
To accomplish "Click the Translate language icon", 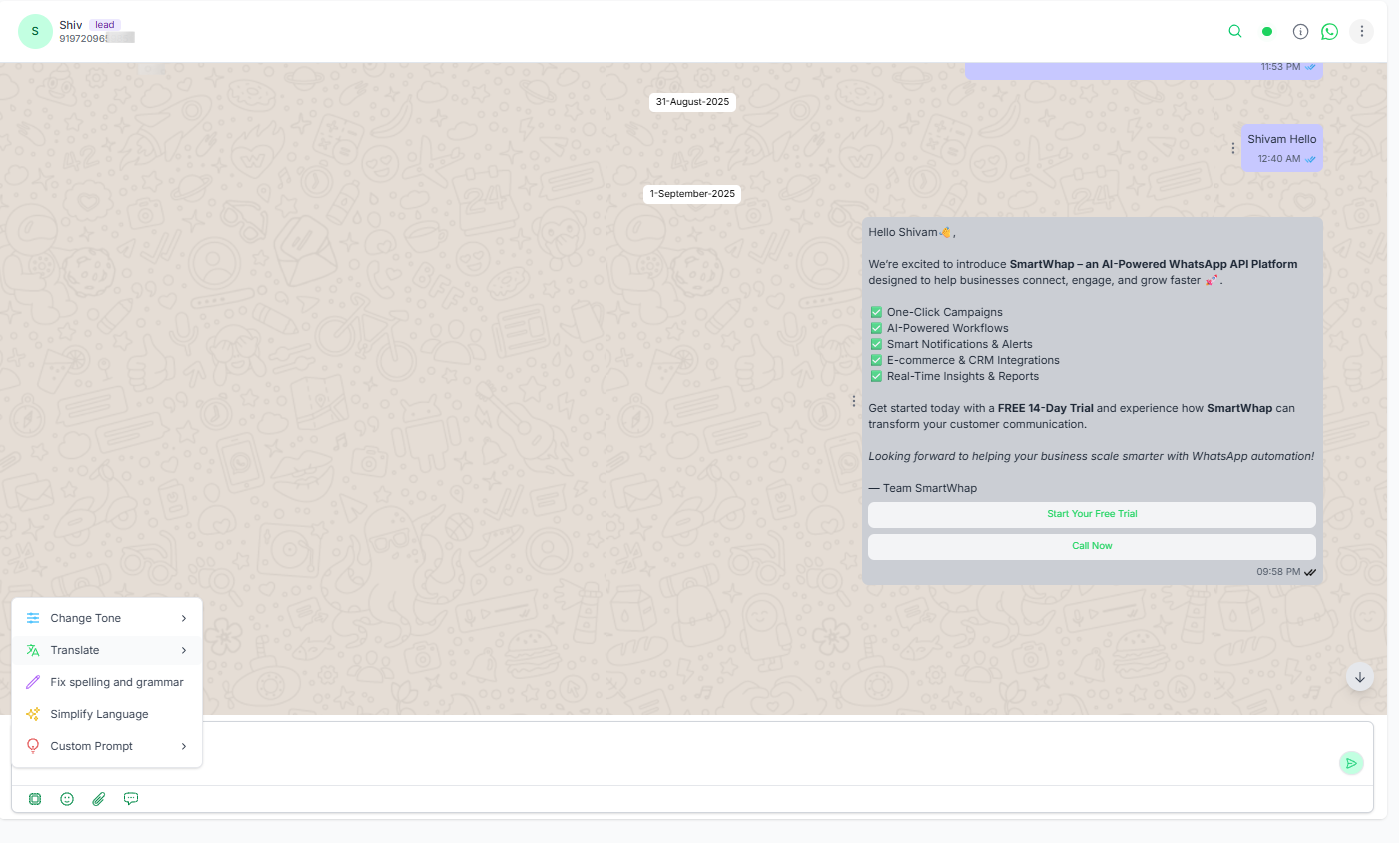I will pos(33,650).
